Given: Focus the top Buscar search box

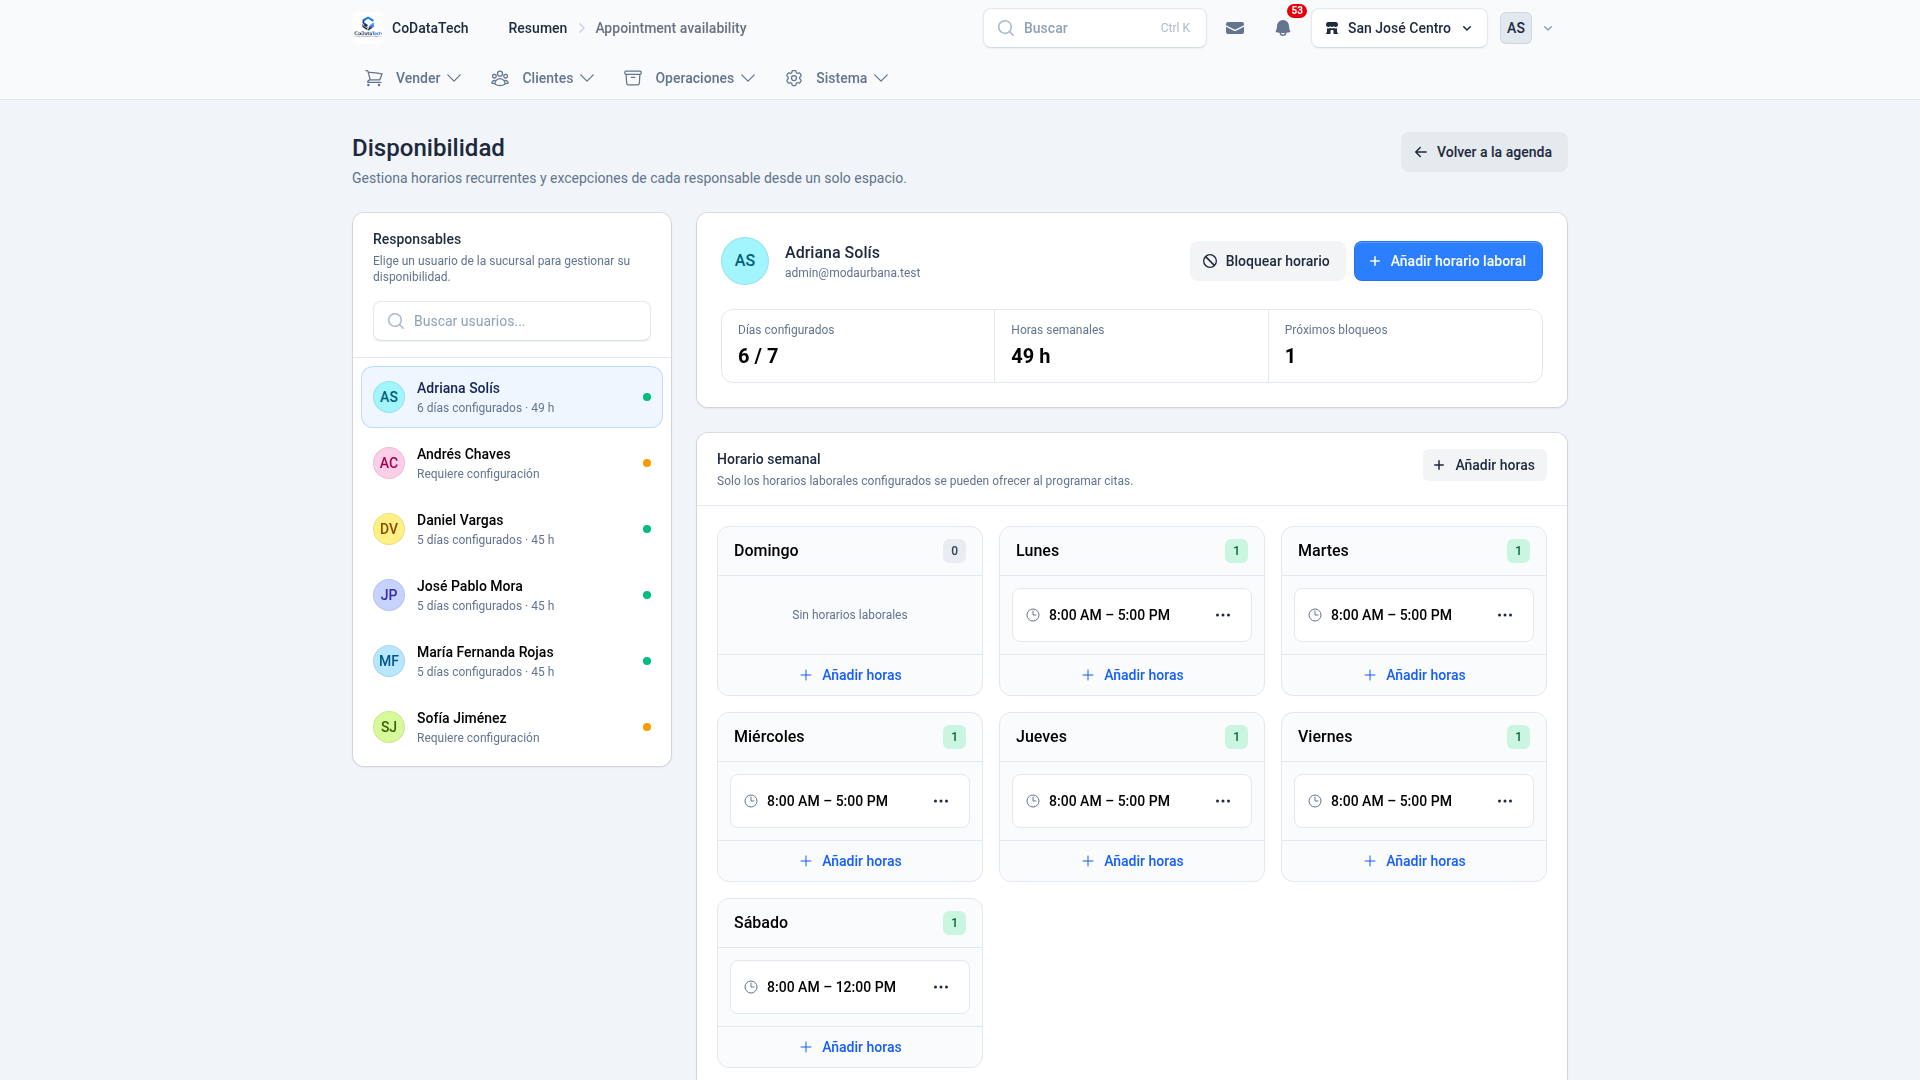Looking at the screenshot, I should click(1095, 28).
